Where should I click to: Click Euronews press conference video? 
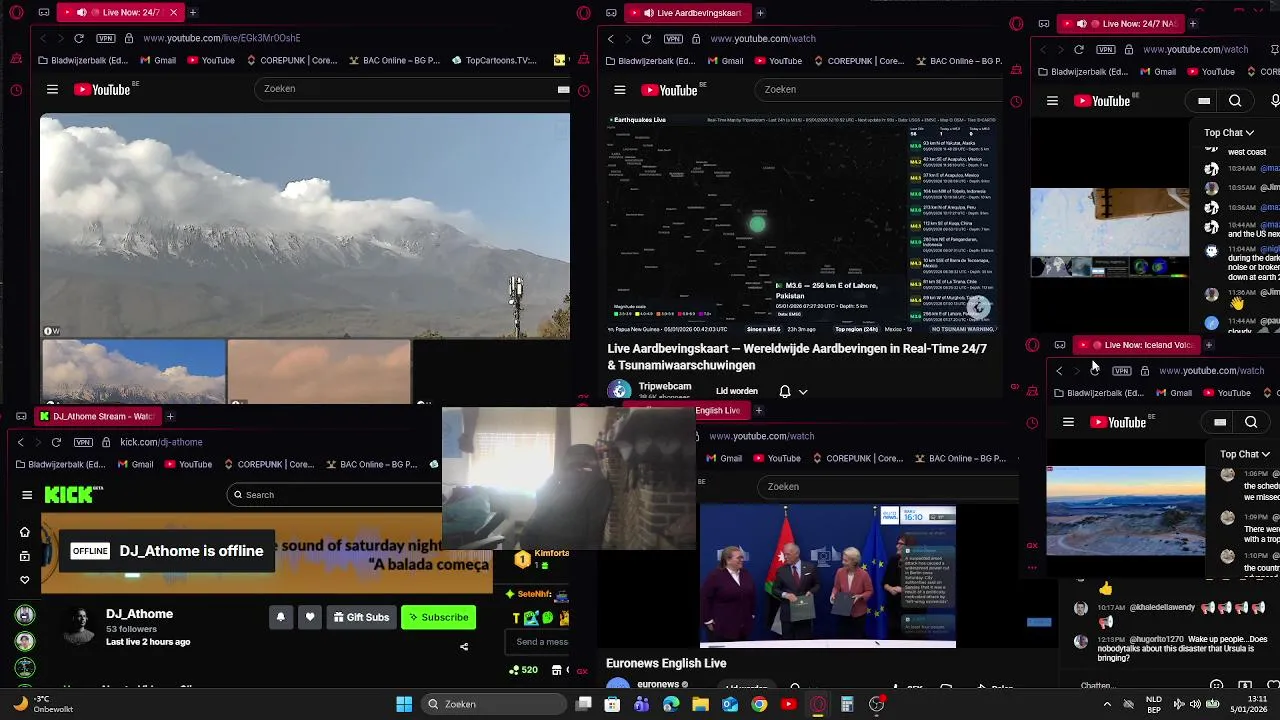click(x=827, y=575)
